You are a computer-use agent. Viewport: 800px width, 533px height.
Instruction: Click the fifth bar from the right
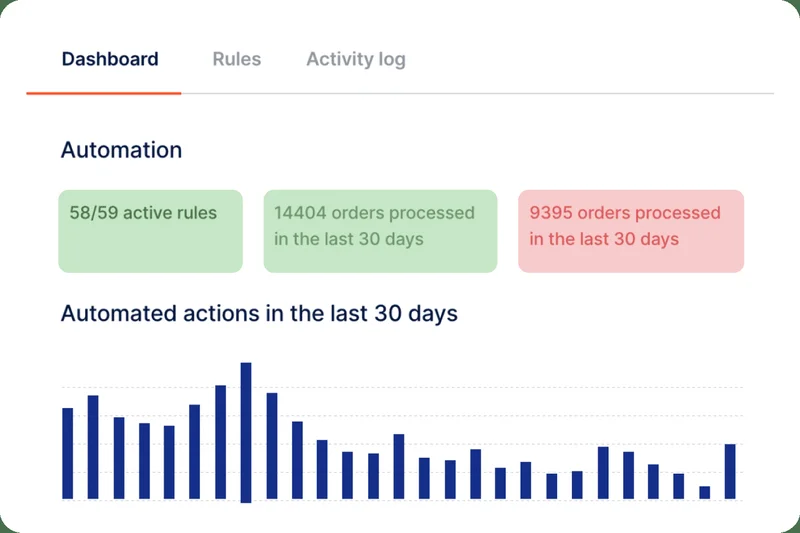[x=628, y=475]
